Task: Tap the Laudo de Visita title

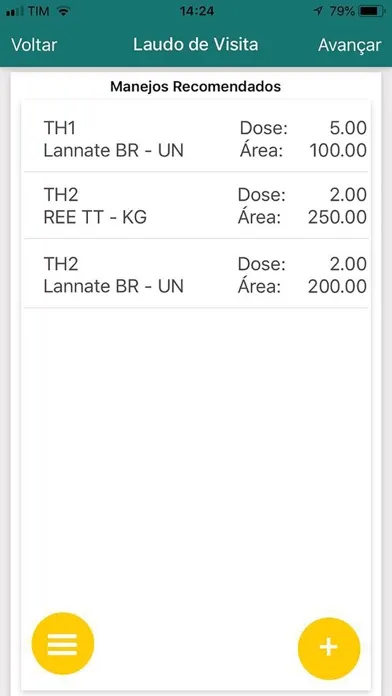Action: 195,45
